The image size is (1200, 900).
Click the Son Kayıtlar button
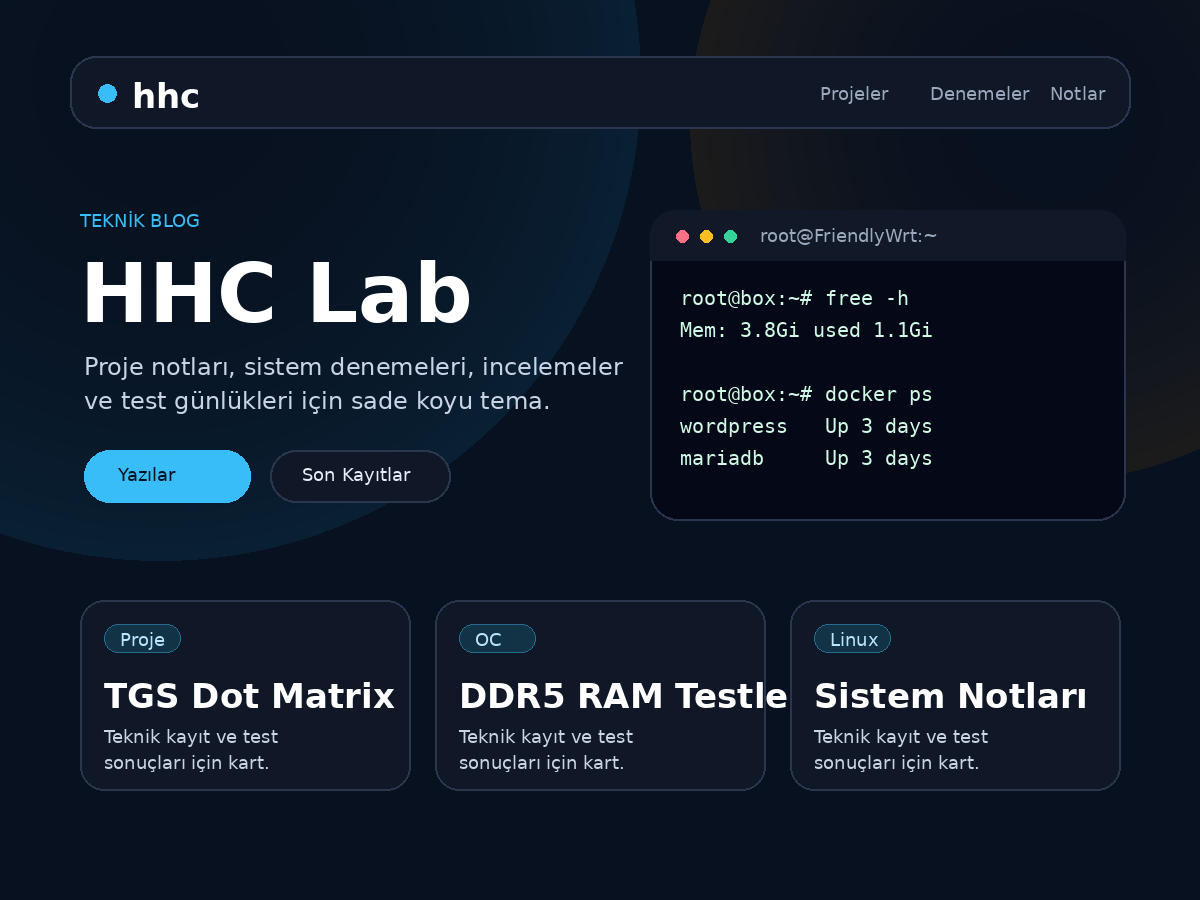pyautogui.click(x=360, y=476)
